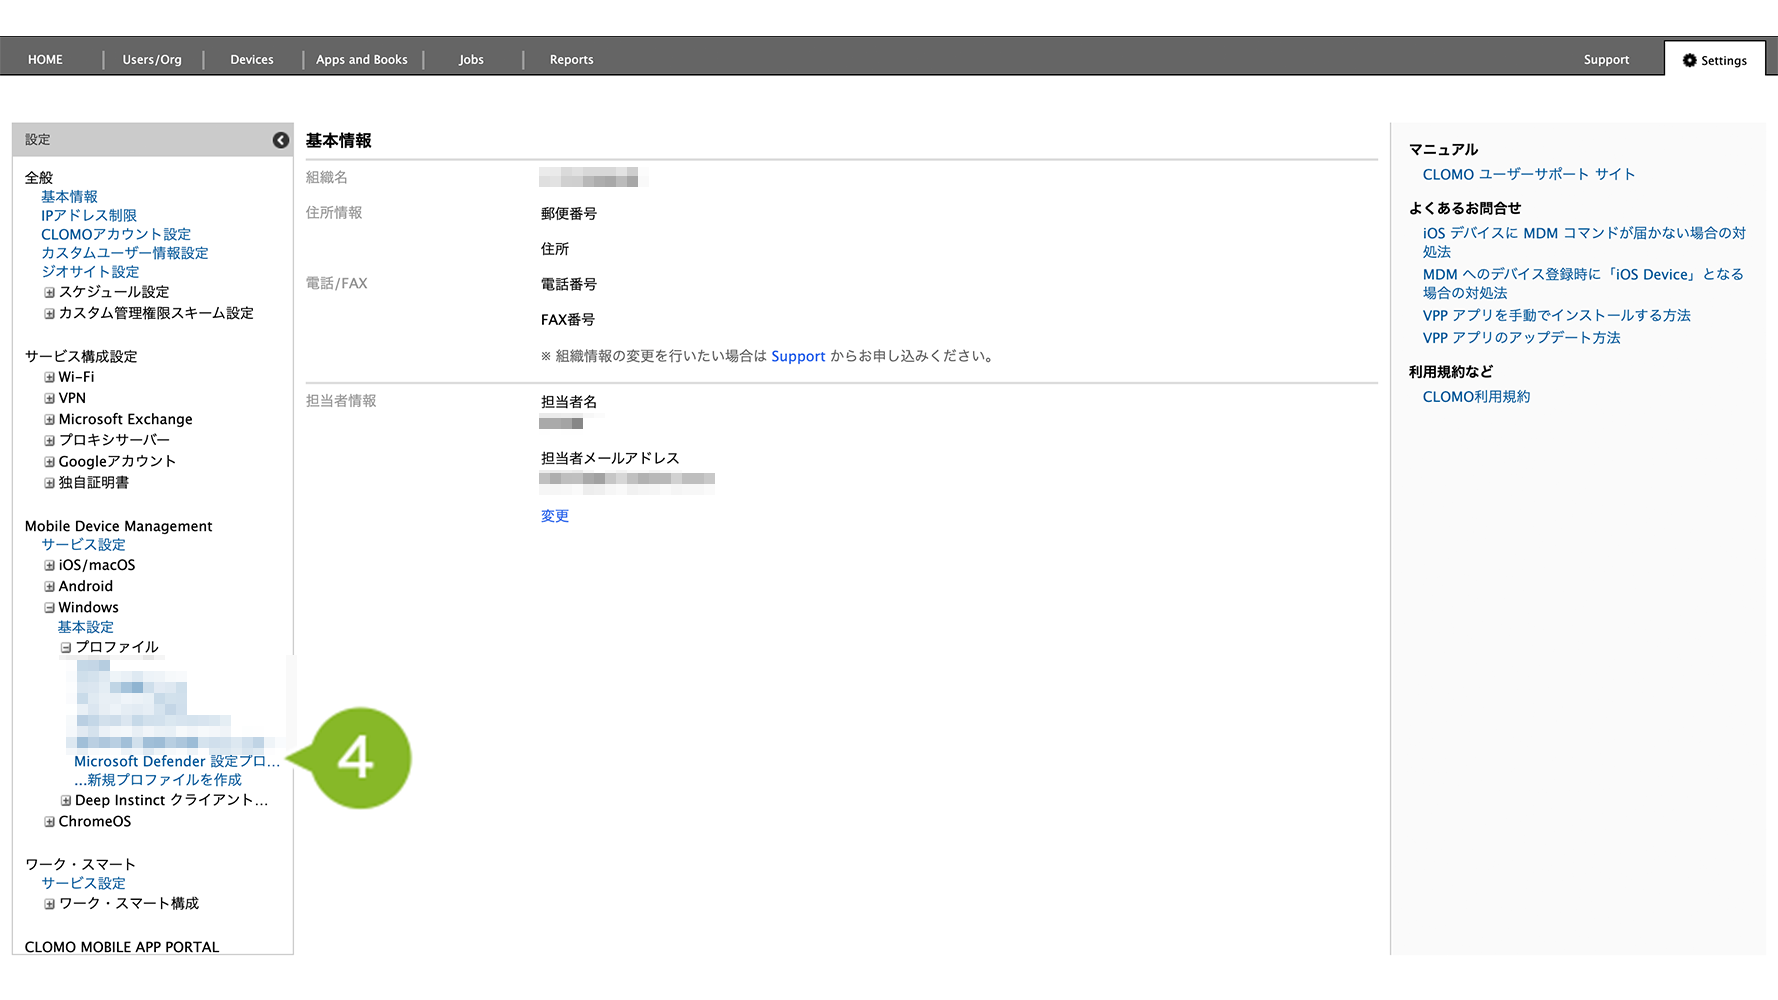The image size is (1778, 1000).
Task: Expand the Wi-Fi configuration node
Action: (49, 378)
